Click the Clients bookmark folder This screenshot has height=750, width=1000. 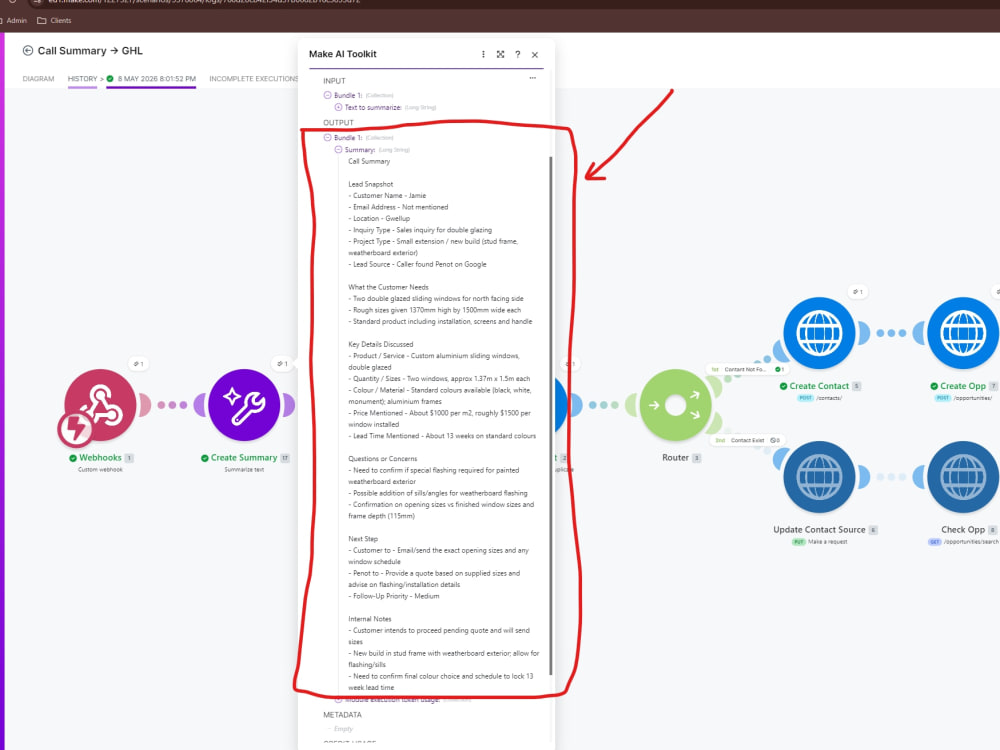pyautogui.click(x=54, y=20)
